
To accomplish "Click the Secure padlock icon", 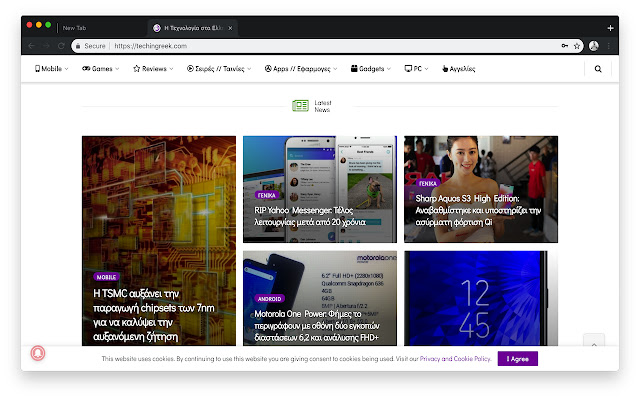I will click(78, 46).
